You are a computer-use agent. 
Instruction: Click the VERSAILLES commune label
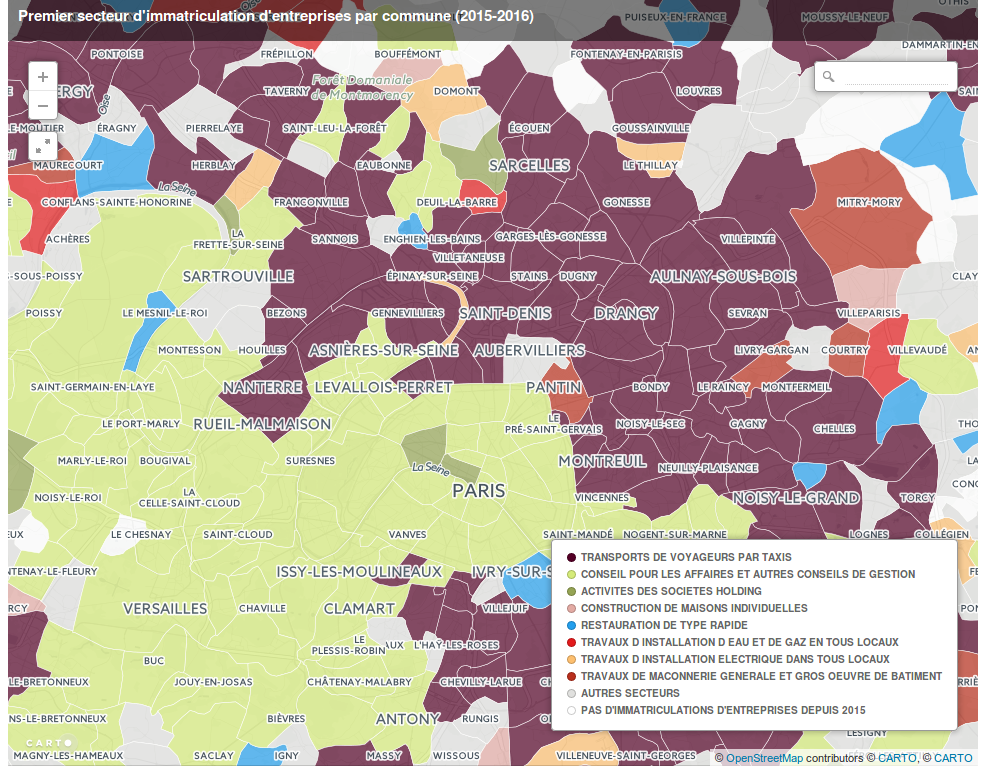[x=165, y=609]
